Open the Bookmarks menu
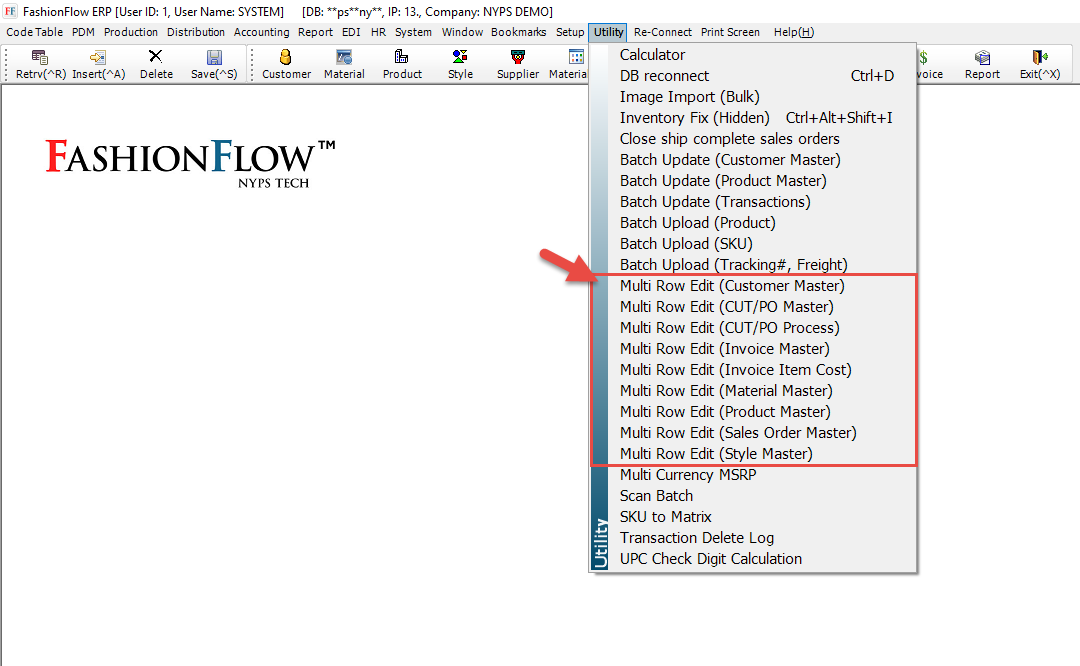The image size is (1080, 666). pos(518,32)
